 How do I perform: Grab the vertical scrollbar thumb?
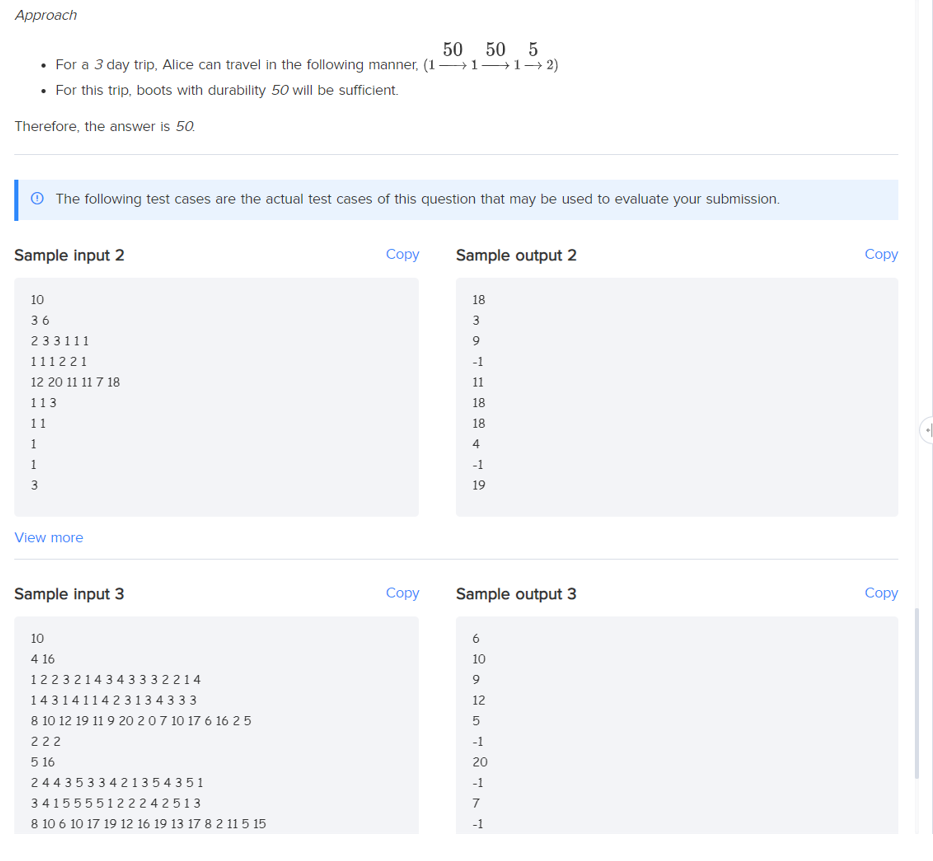coord(917,693)
